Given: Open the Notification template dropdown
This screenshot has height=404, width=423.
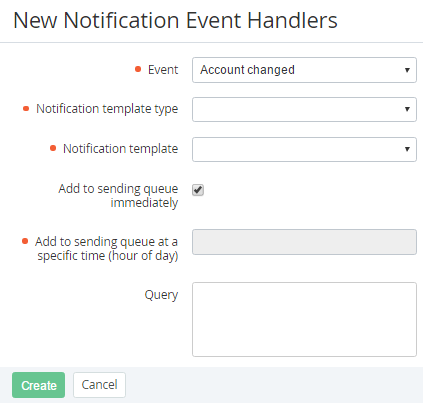Looking at the screenshot, I should pos(304,149).
